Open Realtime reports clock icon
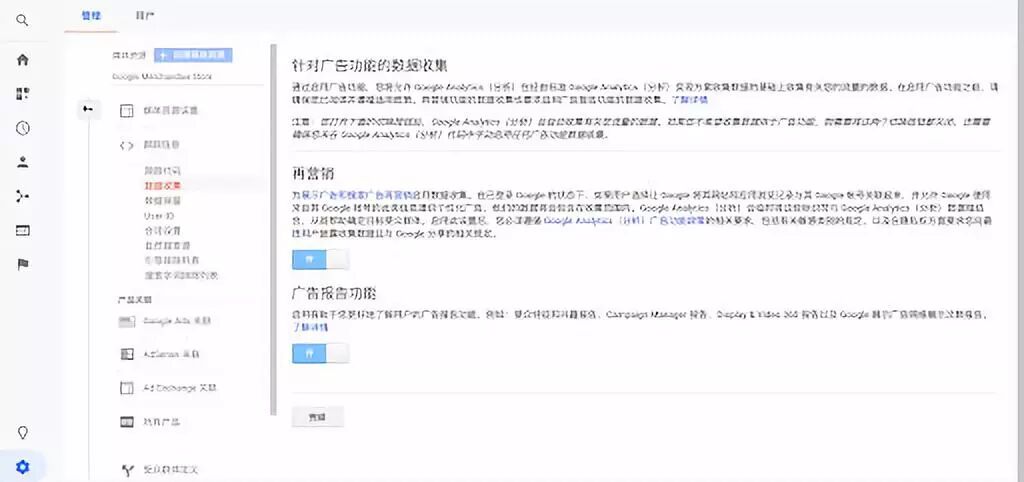Image resolution: width=1024 pixels, height=482 pixels. click(x=23, y=128)
